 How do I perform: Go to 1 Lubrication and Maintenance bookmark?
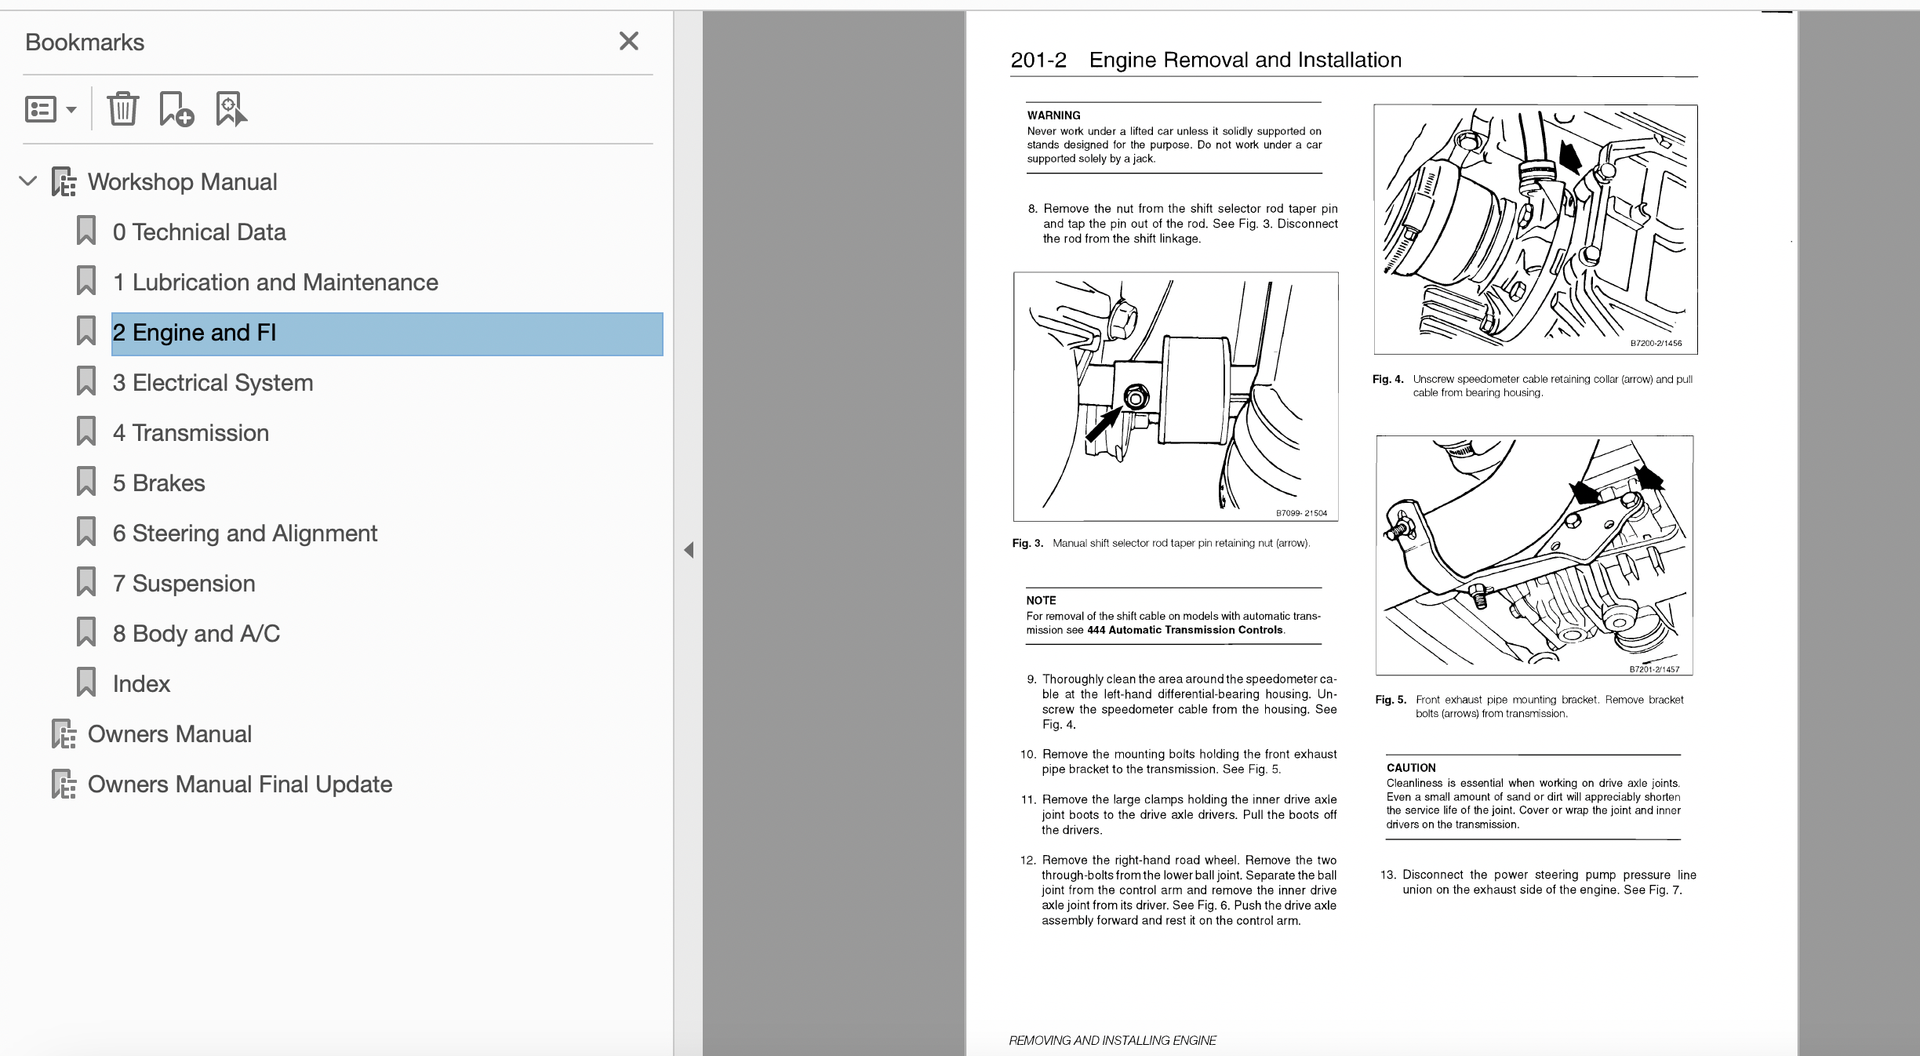(x=275, y=282)
